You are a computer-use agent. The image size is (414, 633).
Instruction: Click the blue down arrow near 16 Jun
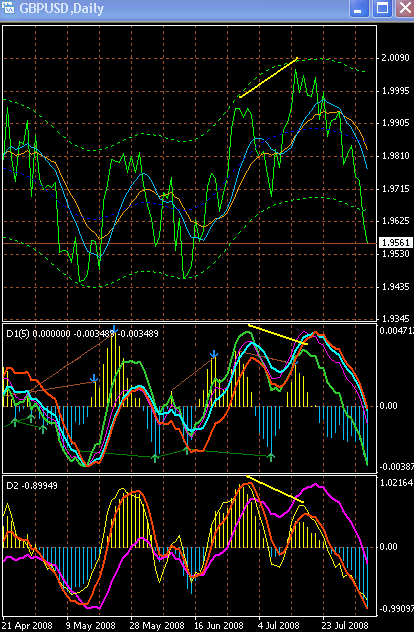(x=214, y=354)
